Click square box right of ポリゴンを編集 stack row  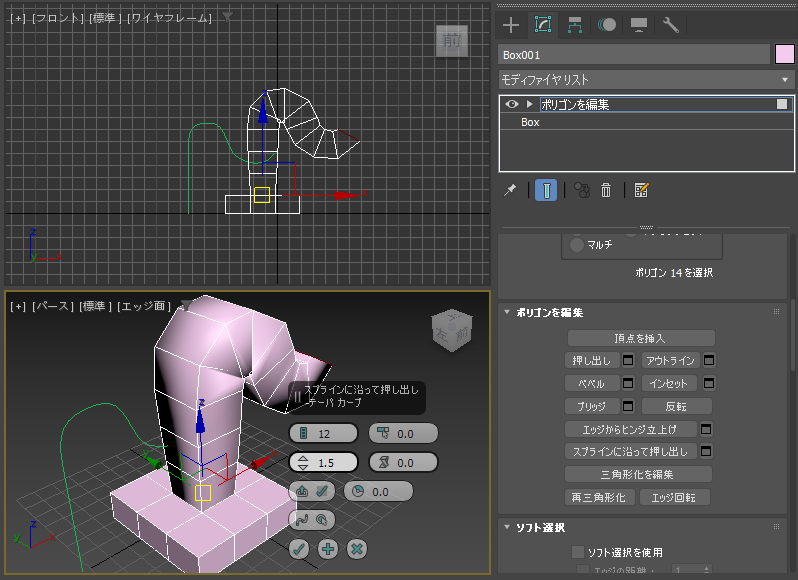(782, 104)
